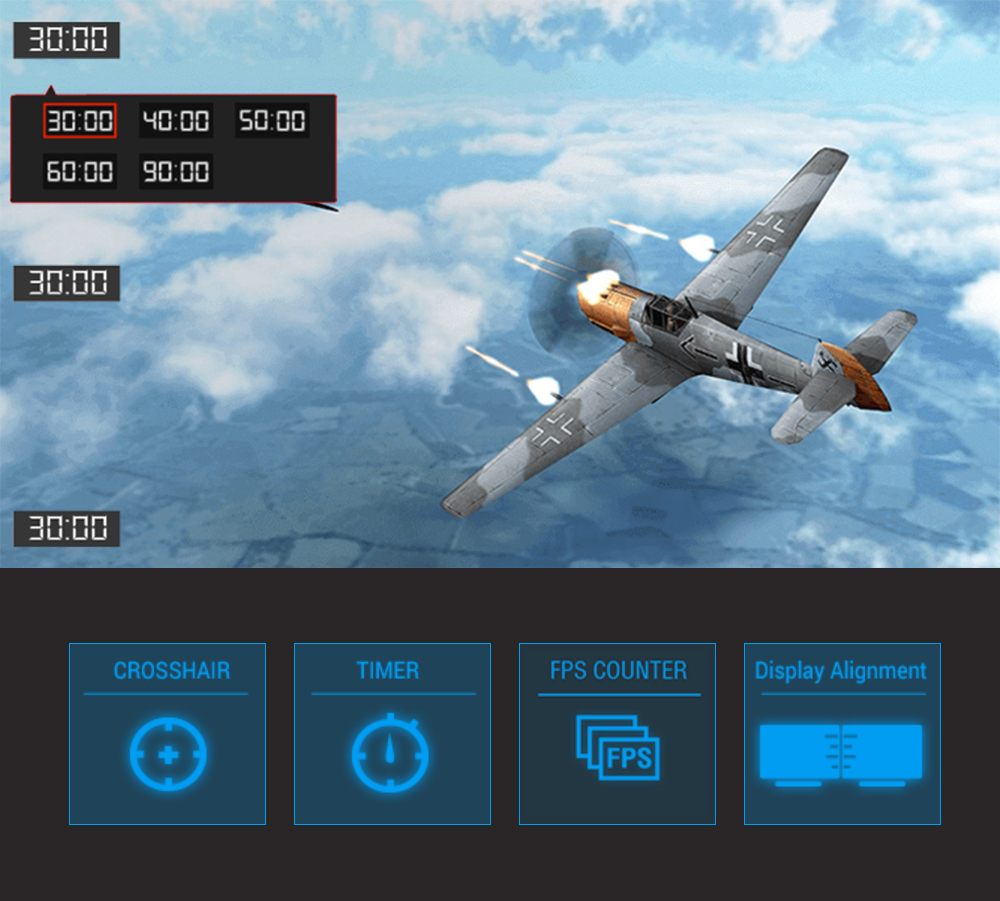This screenshot has height=901, width=1000.
Task: Set the timer to 60:00
Action: 80,172
